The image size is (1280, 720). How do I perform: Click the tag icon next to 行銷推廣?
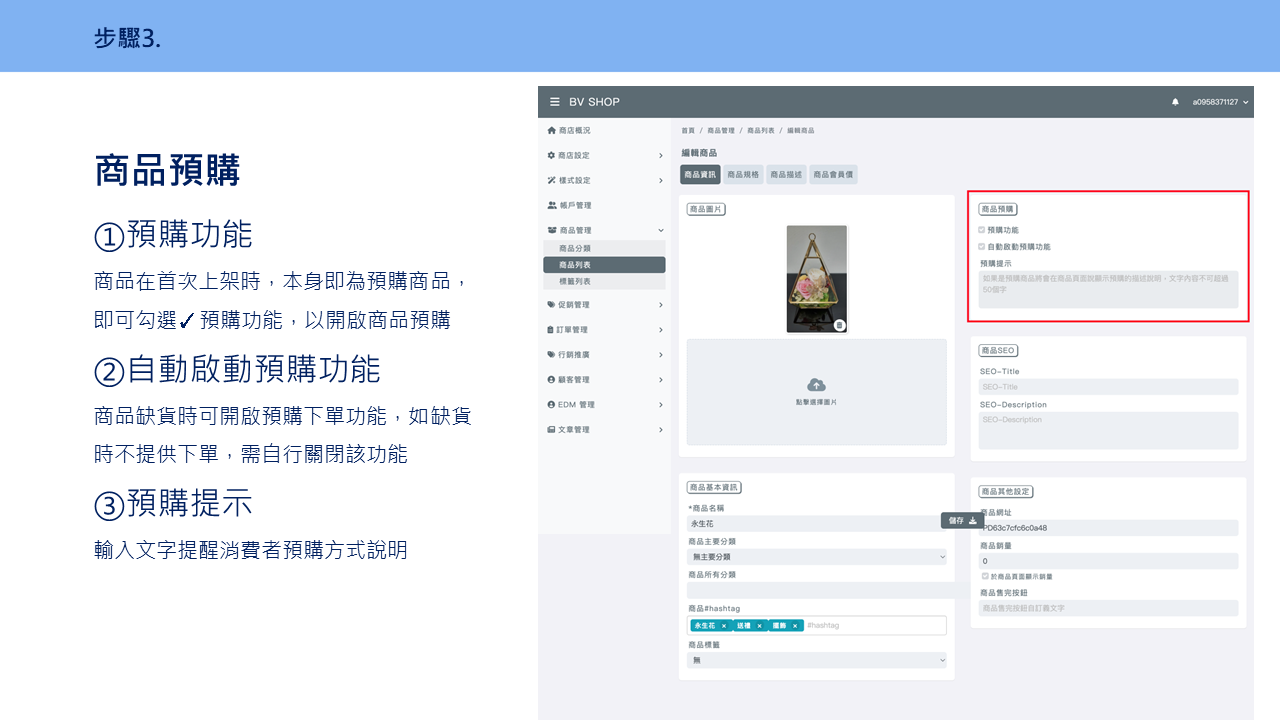551,354
